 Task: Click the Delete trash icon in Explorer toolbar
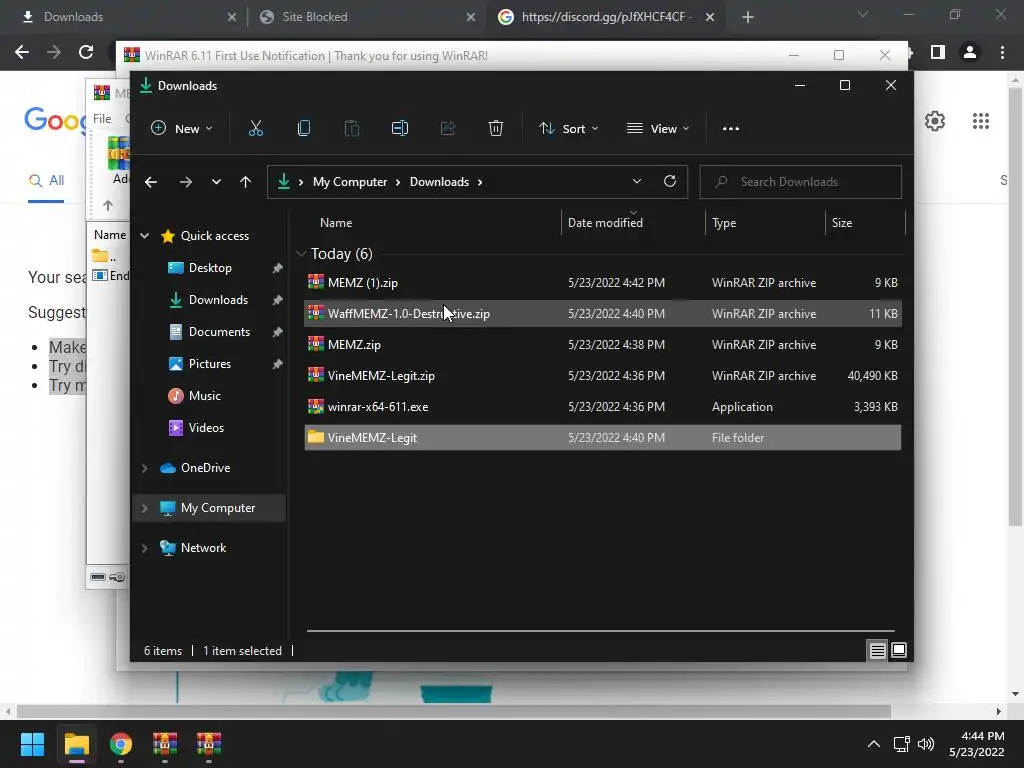point(496,129)
